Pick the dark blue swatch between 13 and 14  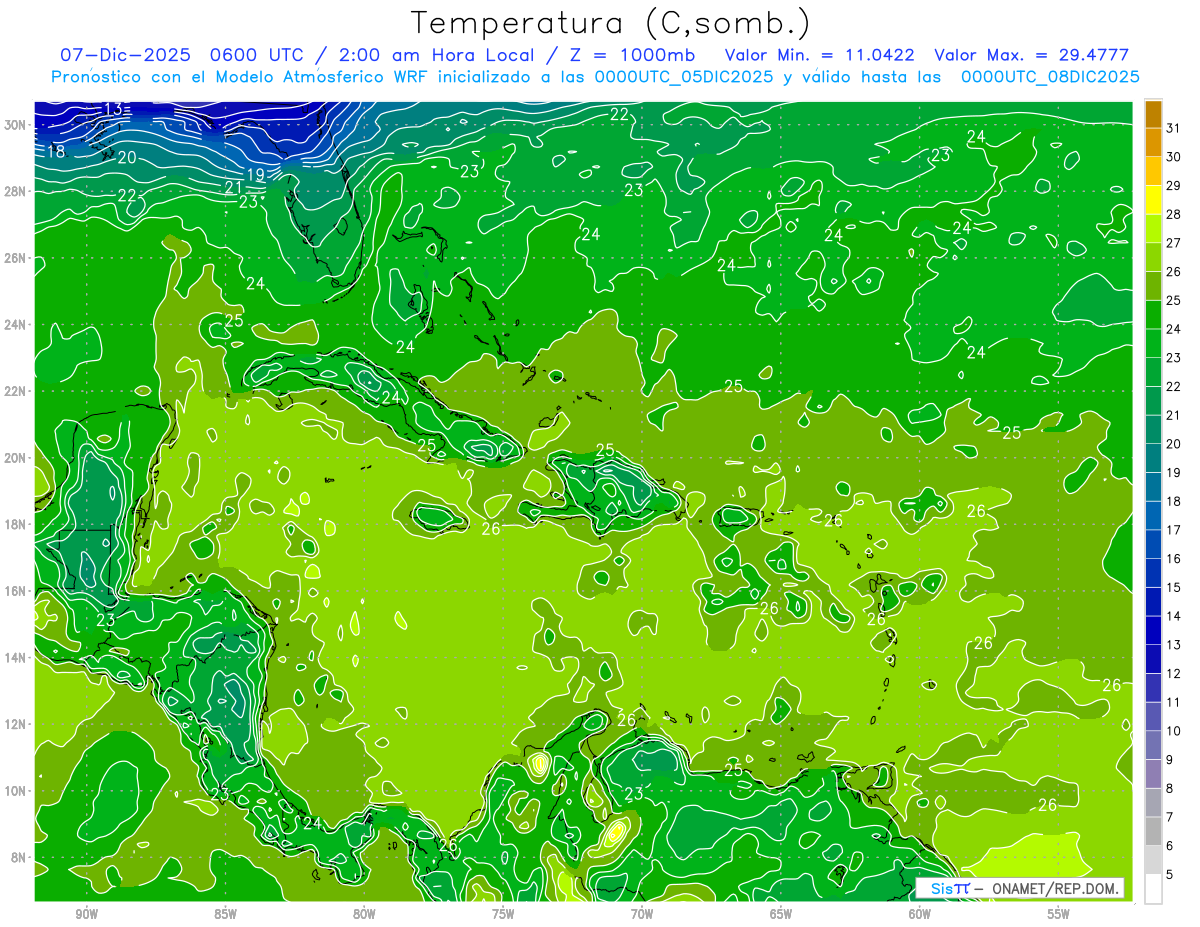coord(1153,630)
